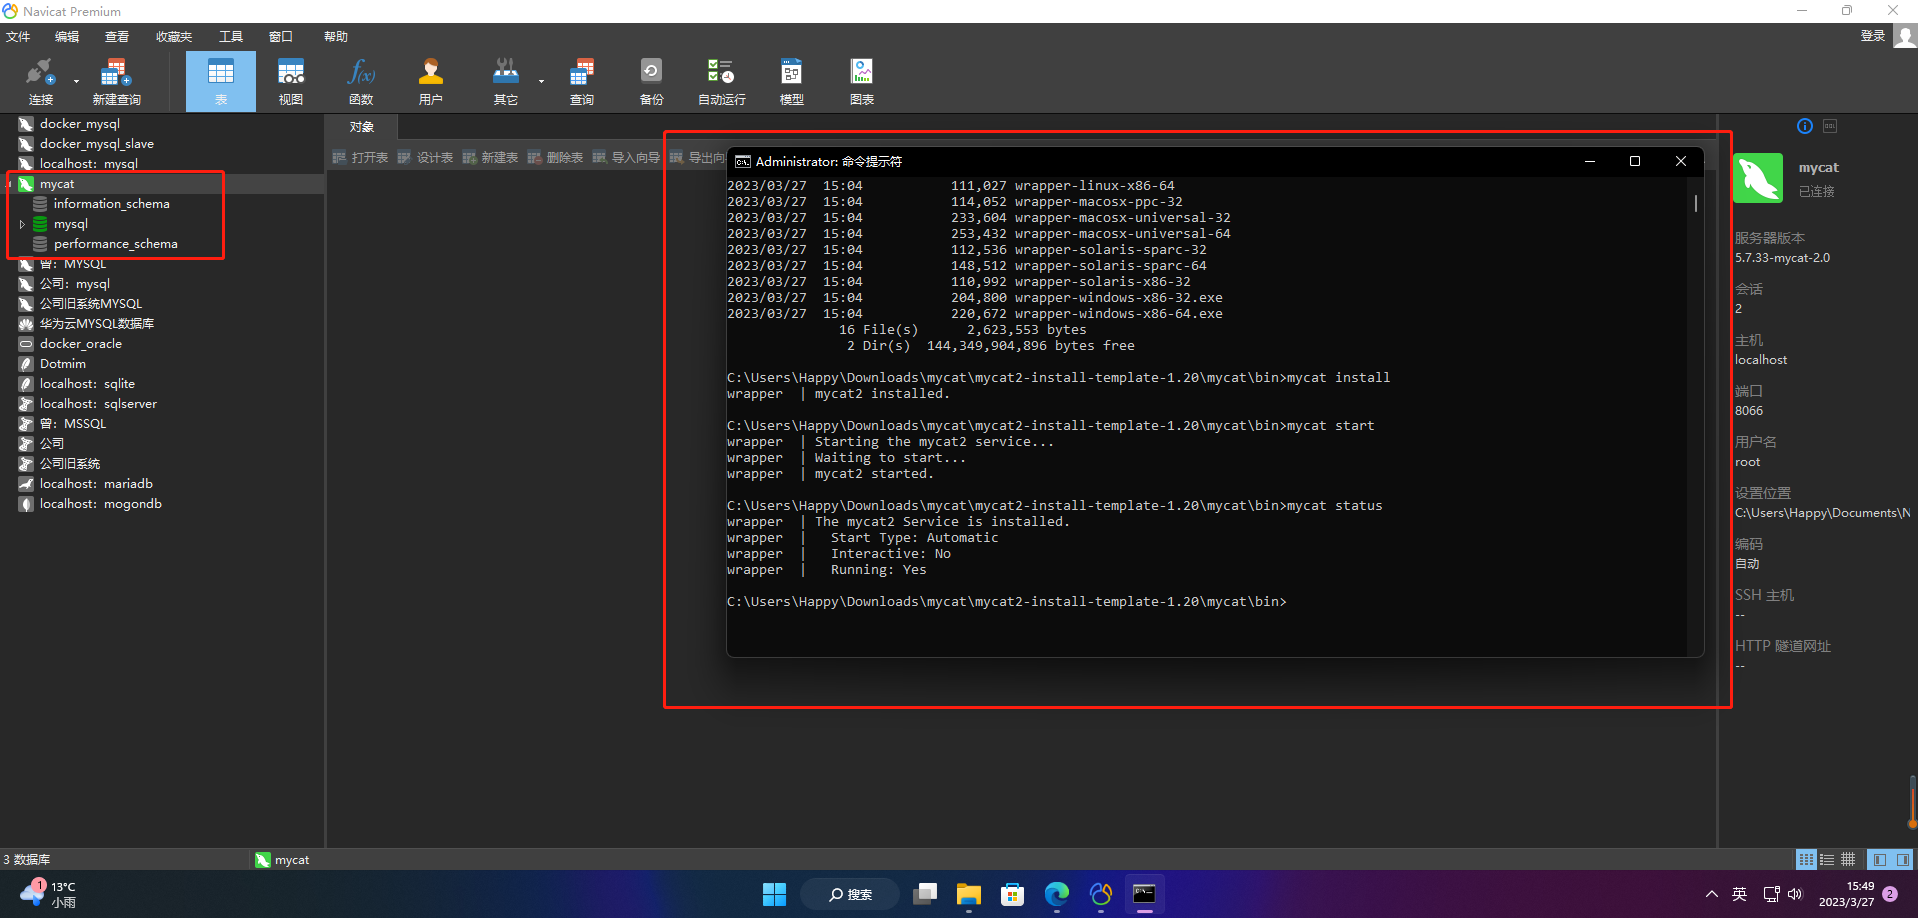Viewport: 1918px width, 918px height.
Task: Select the 对象 (Objects) tab
Action: 362,127
